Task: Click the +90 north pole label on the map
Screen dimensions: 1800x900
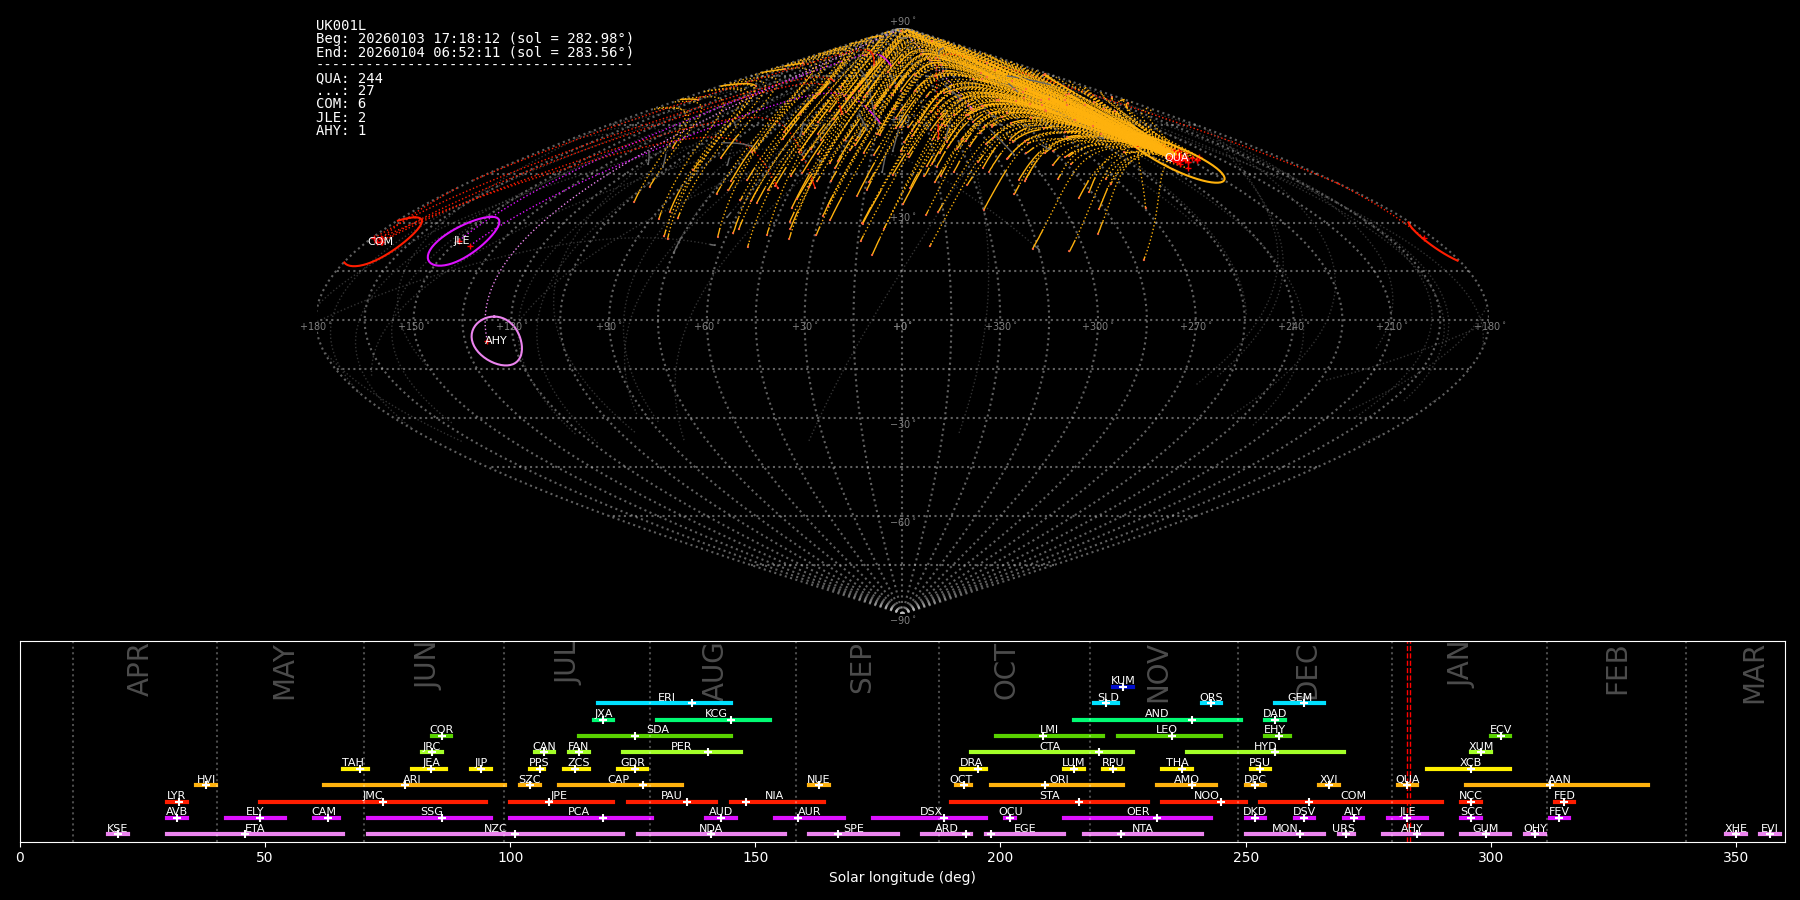Action: (901, 21)
